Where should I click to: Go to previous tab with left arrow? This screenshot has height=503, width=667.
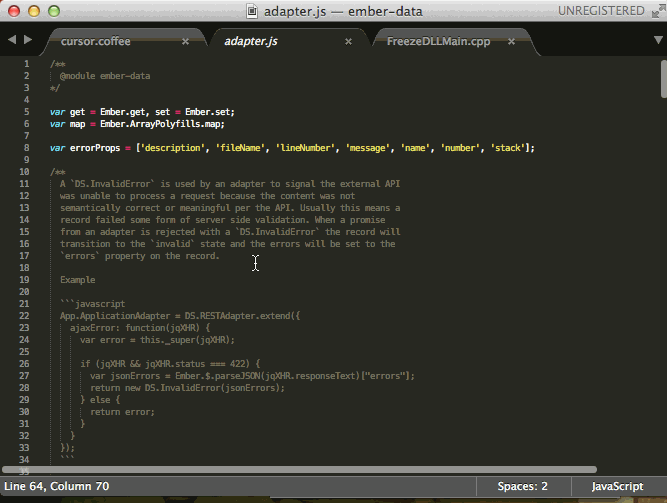(x=12, y=40)
